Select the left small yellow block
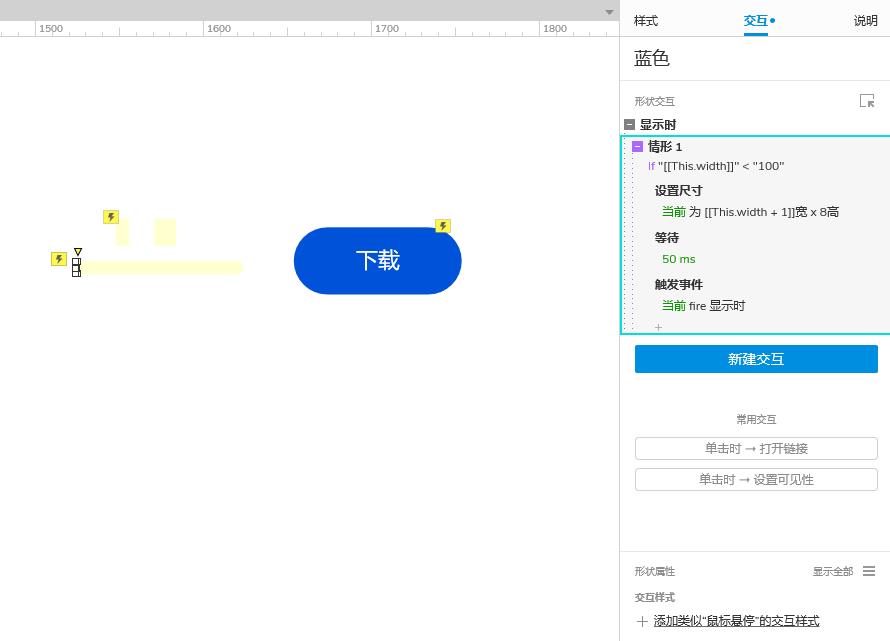Viewport: 890px width, 641px height. point(123,232)
